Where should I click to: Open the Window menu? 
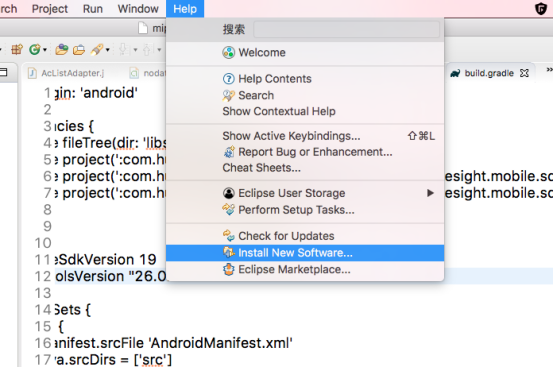coord(138,8)
